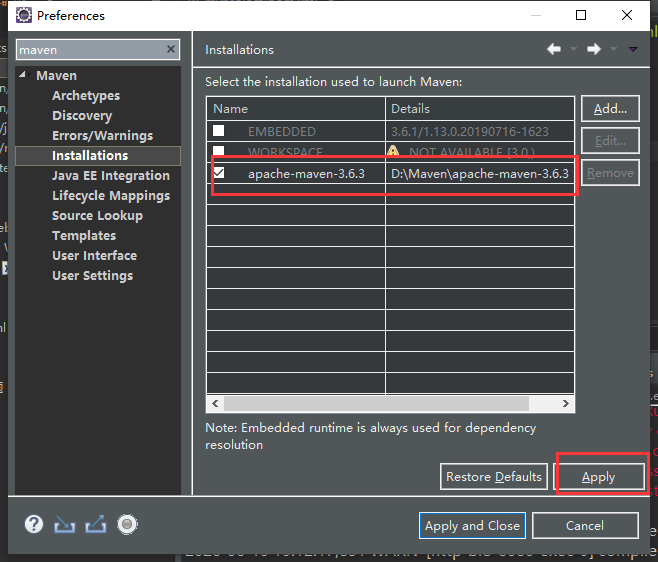
Task: Select the 3.6.1/1.13.0.20190716-1623 details cell
Action: 470,132
